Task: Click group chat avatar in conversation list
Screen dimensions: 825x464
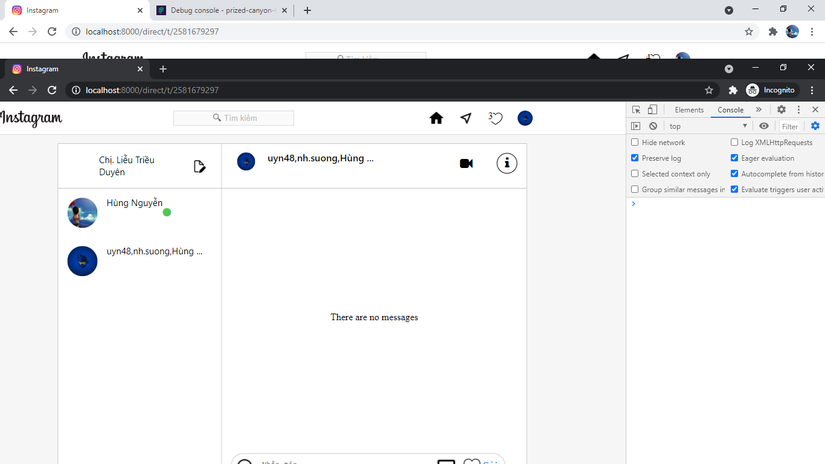Action: (x=82, y=261)
